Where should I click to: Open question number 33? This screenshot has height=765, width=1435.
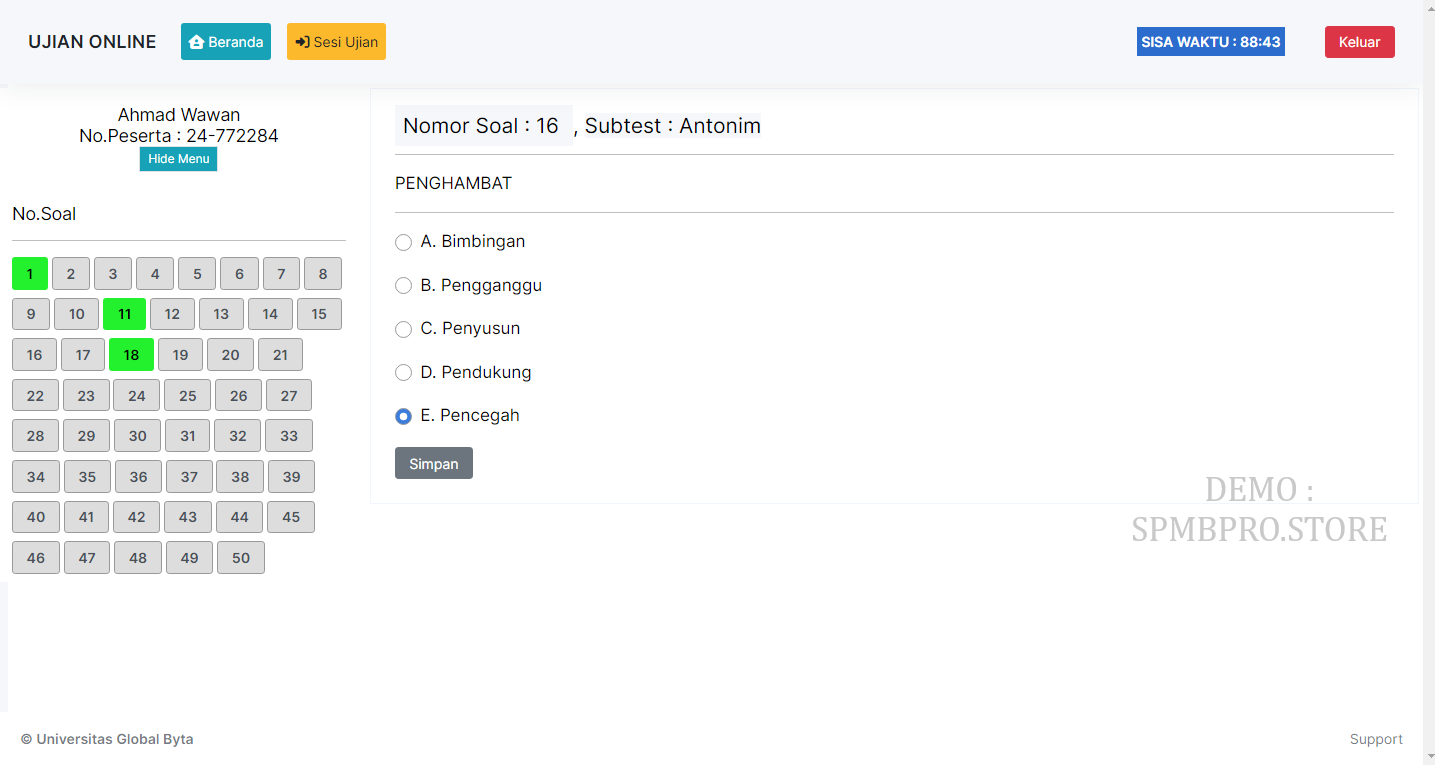pos(289,436)
